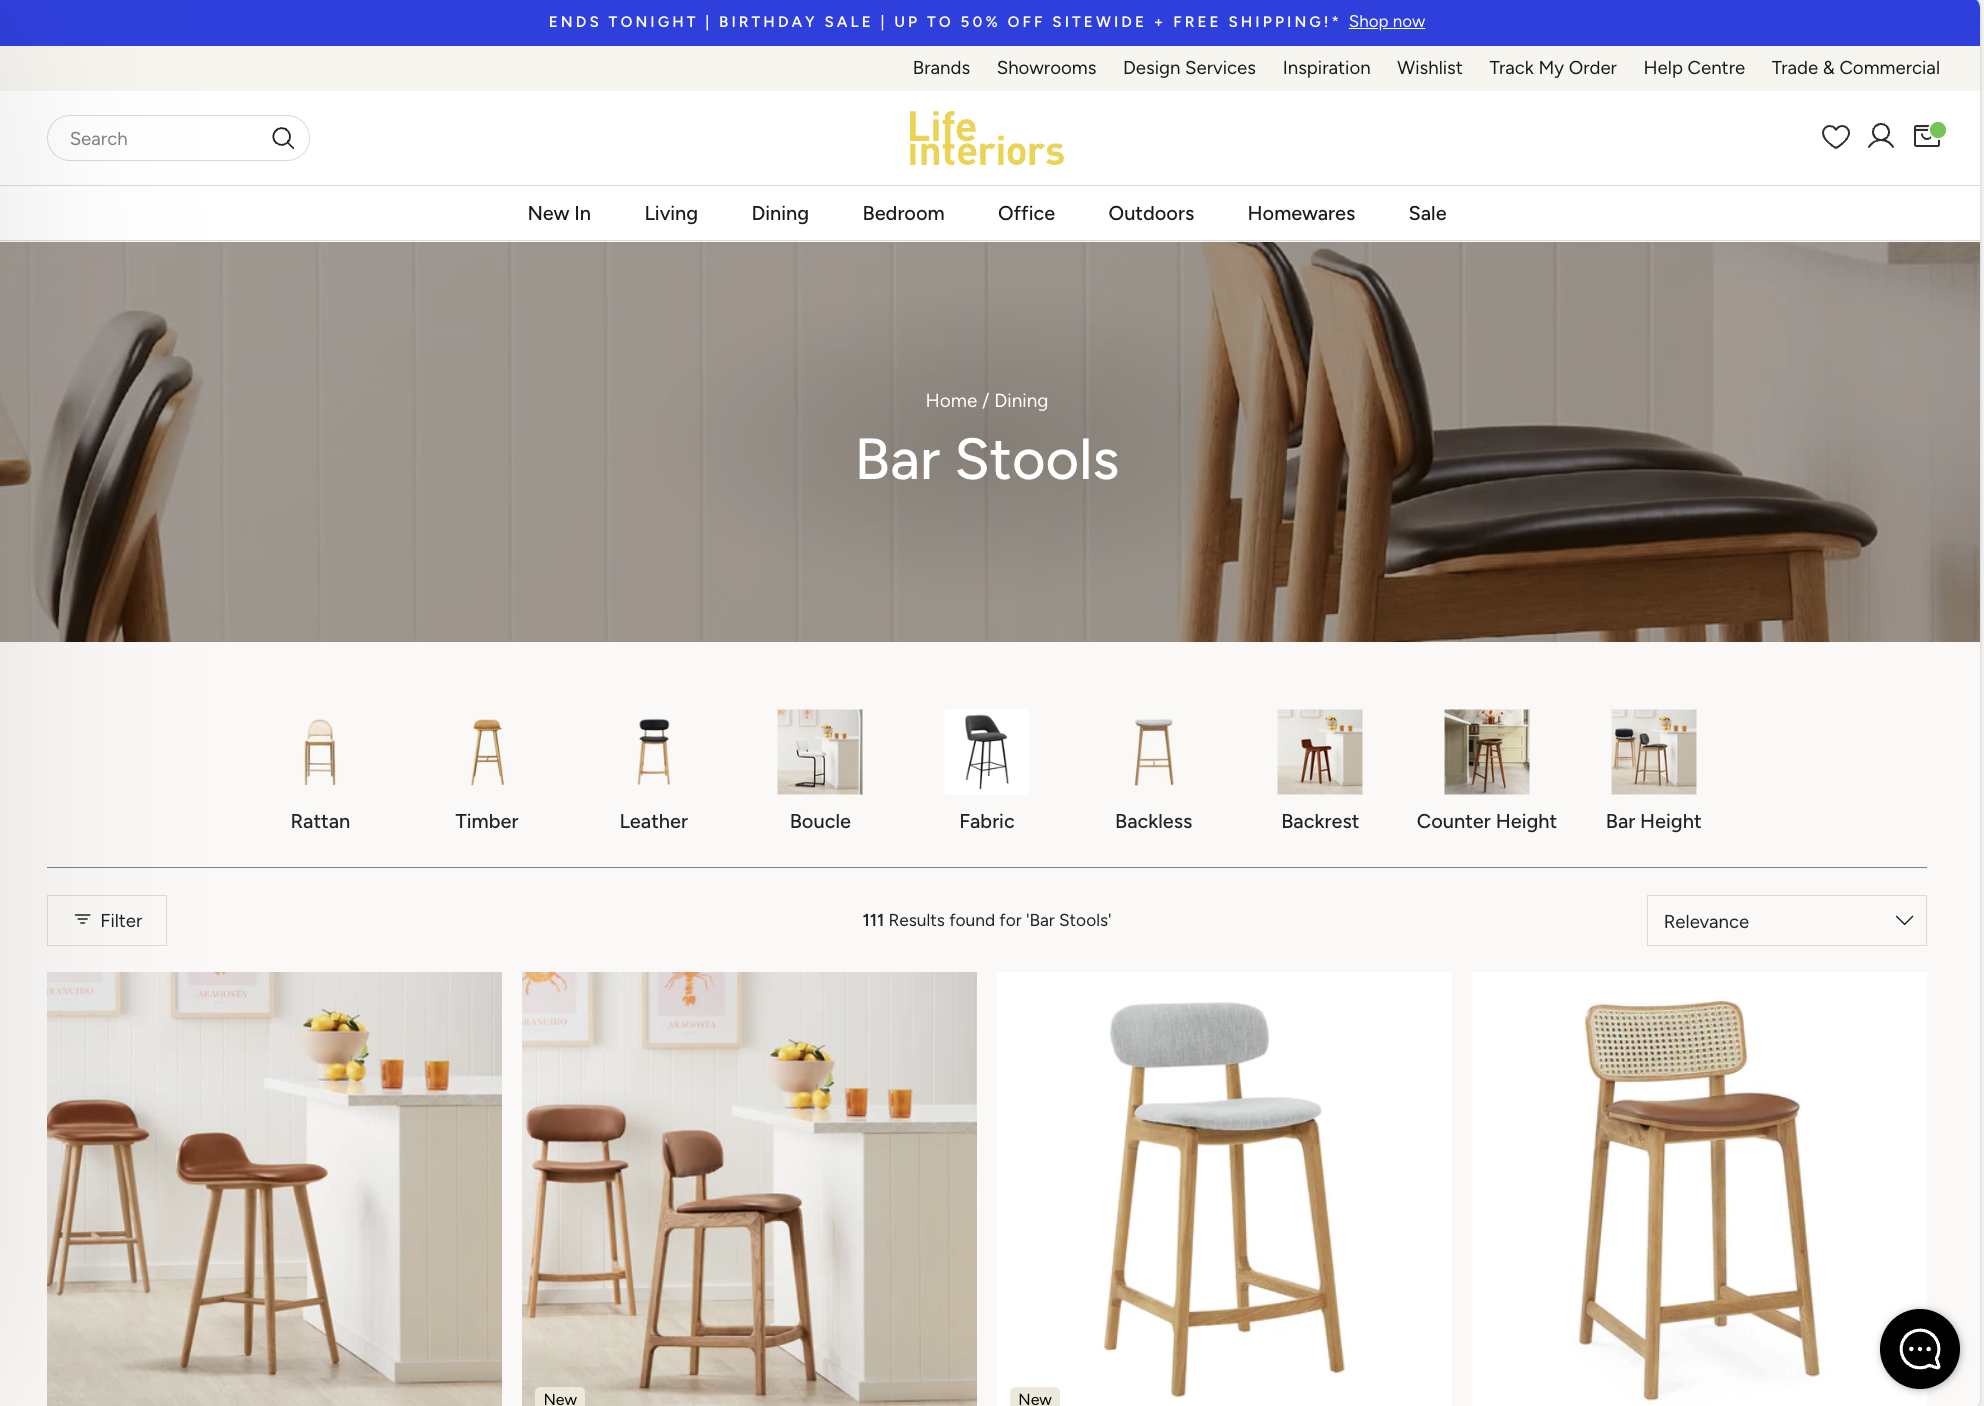Open the live chat bubble
The height and width of the screenshot is (1406, 1984).
[1919, 1348]
